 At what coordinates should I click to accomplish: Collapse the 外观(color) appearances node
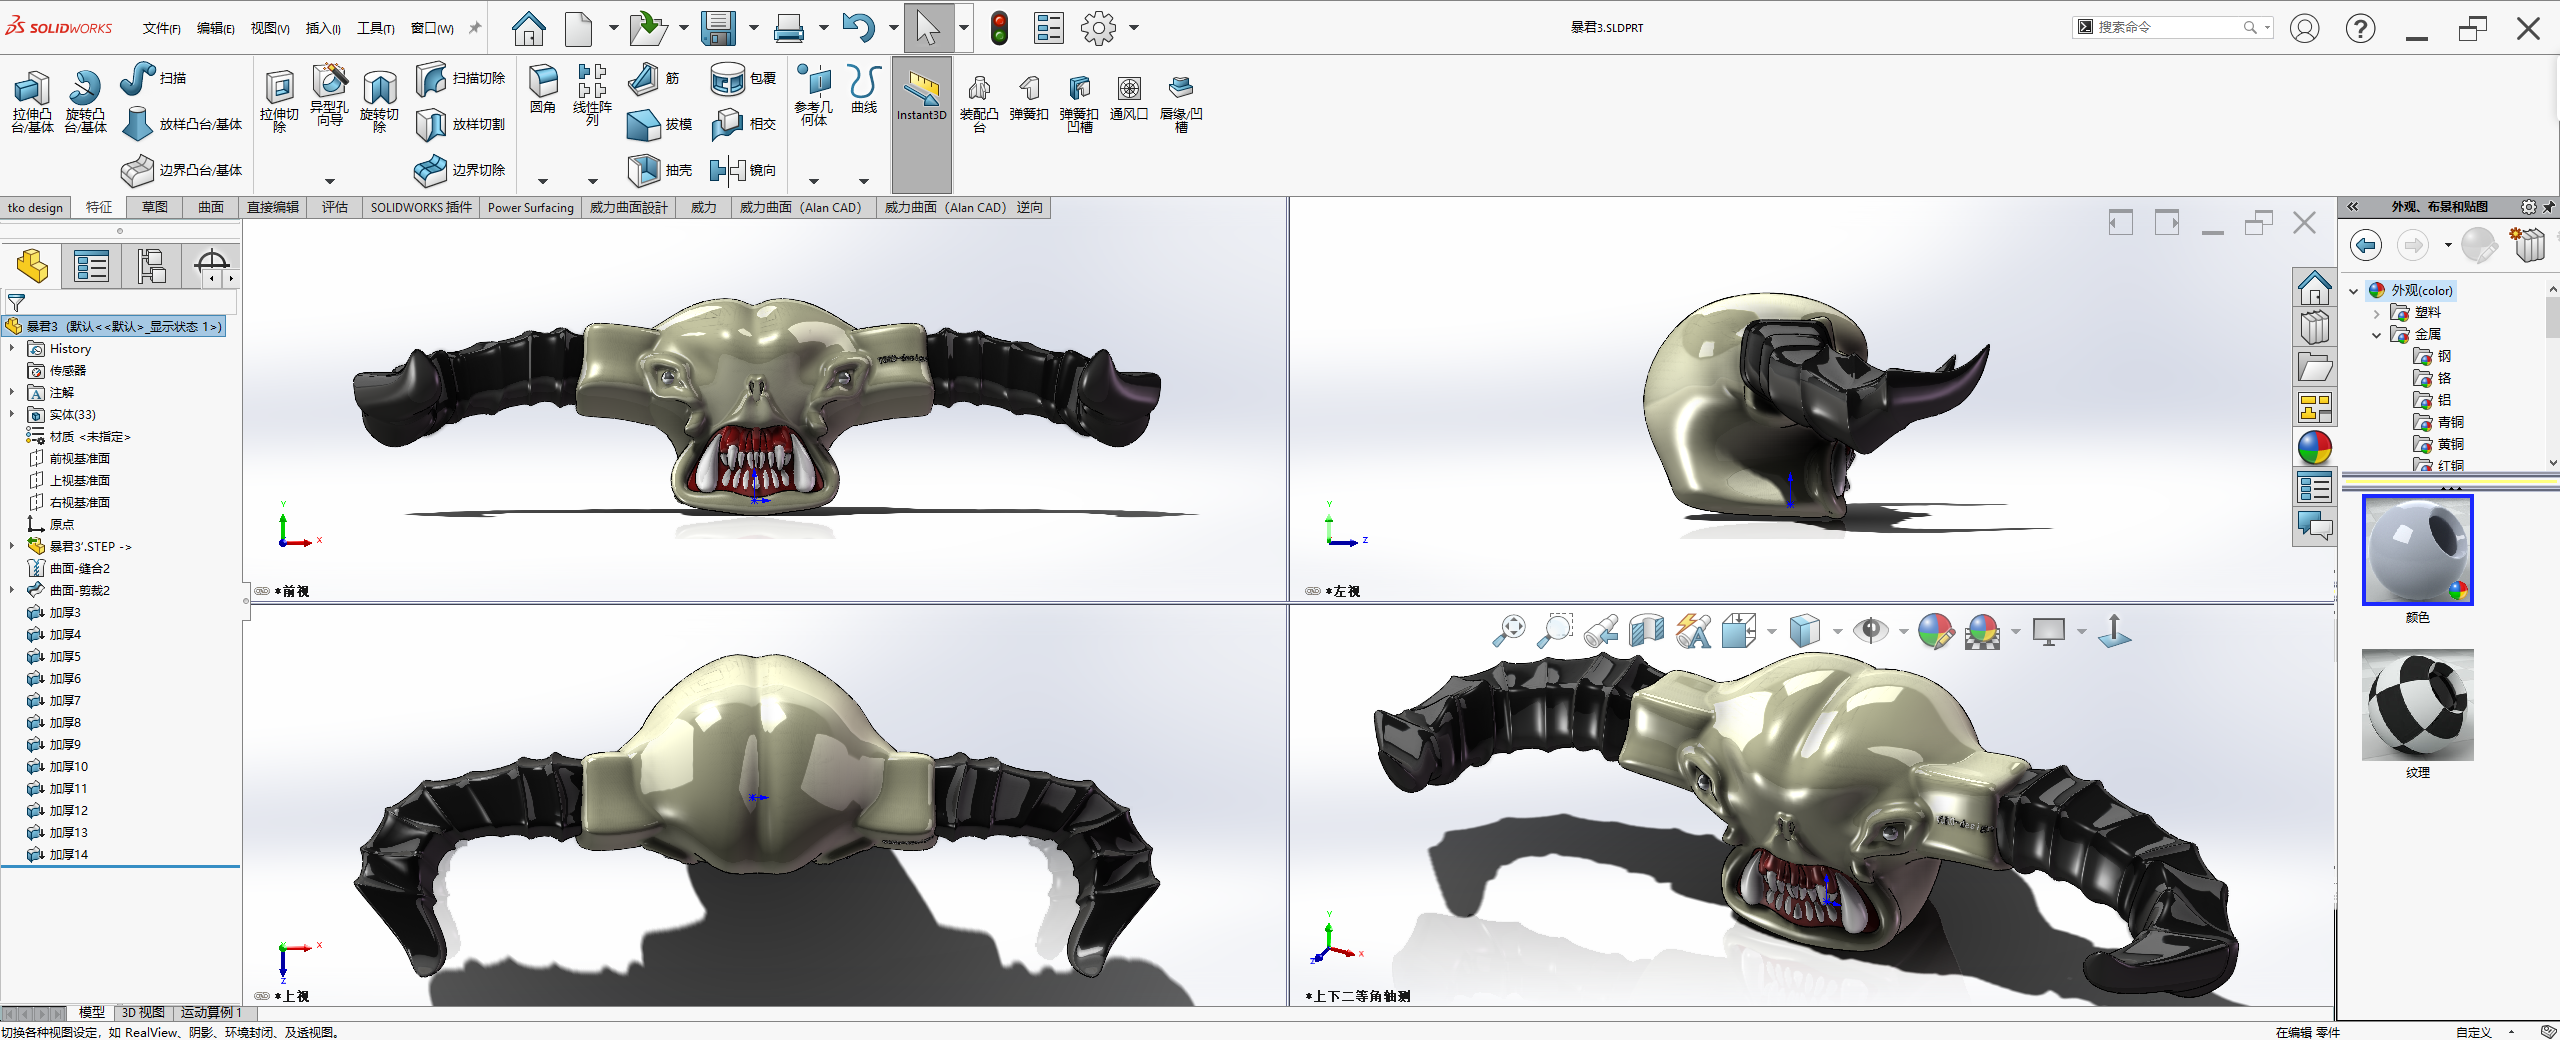[2354, 290]
